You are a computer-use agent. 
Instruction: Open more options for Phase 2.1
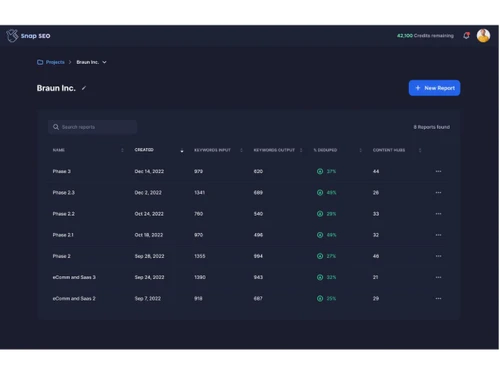438,235
